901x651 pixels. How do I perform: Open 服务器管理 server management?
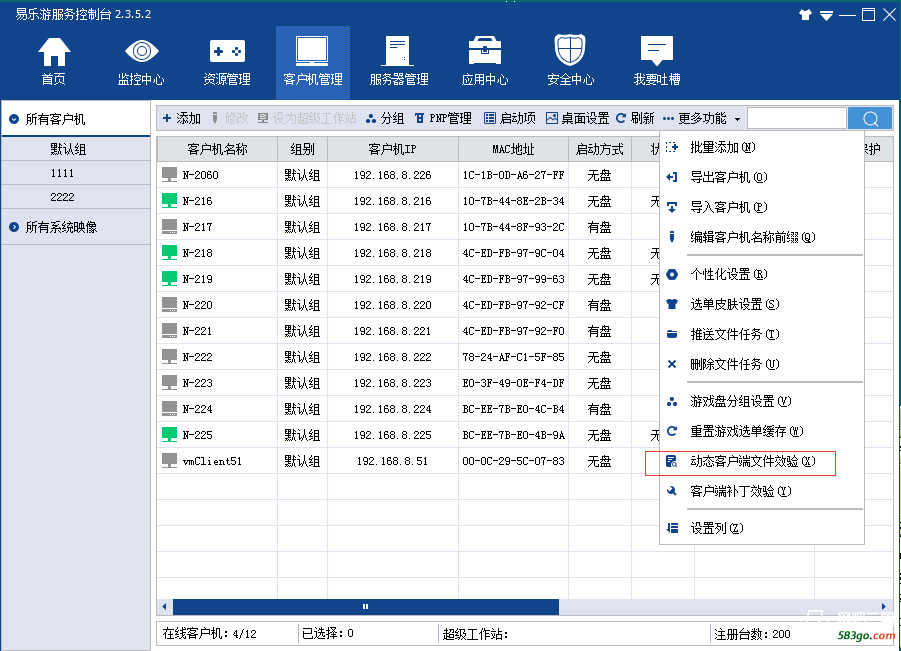click(x=399, y=61)
